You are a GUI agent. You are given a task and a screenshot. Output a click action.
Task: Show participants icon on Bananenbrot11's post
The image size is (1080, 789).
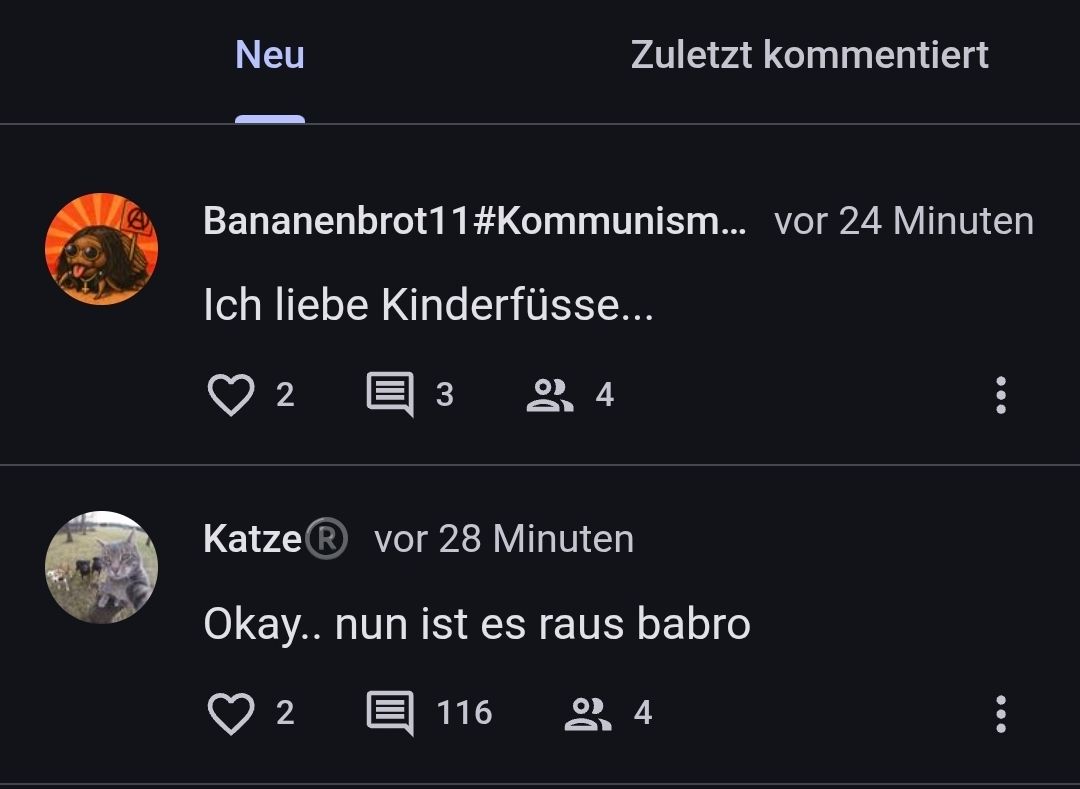click(x=549, y=395)
